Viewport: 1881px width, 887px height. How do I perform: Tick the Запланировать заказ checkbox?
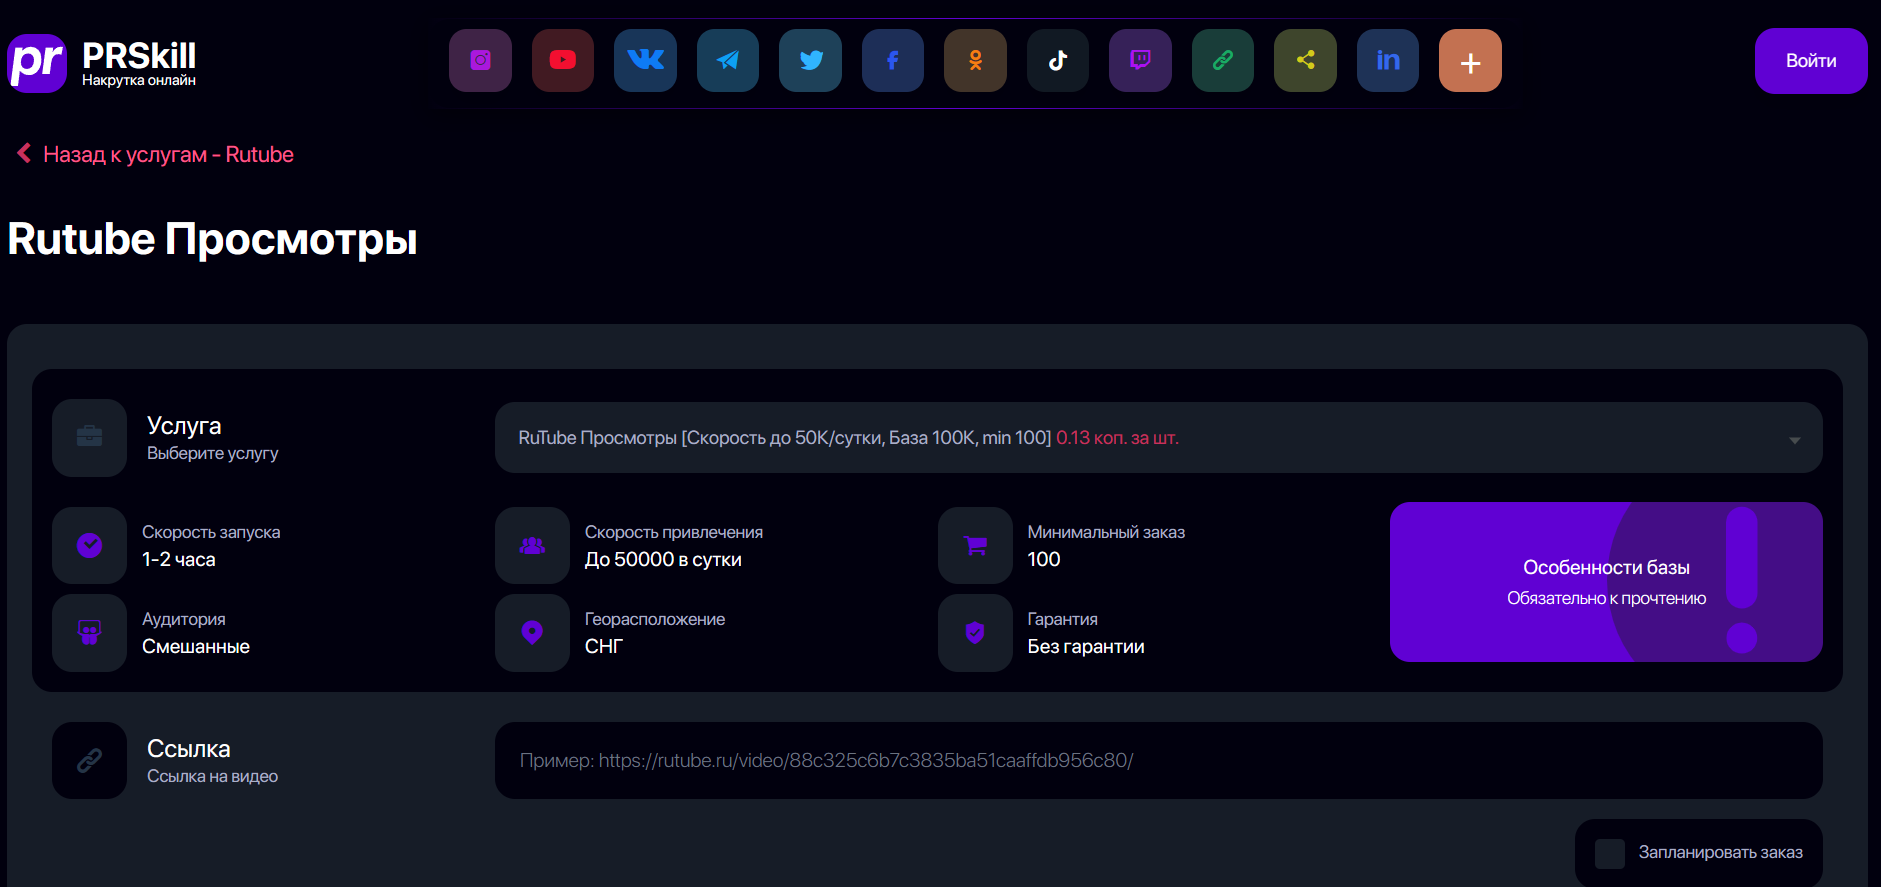click(1610, 853)
